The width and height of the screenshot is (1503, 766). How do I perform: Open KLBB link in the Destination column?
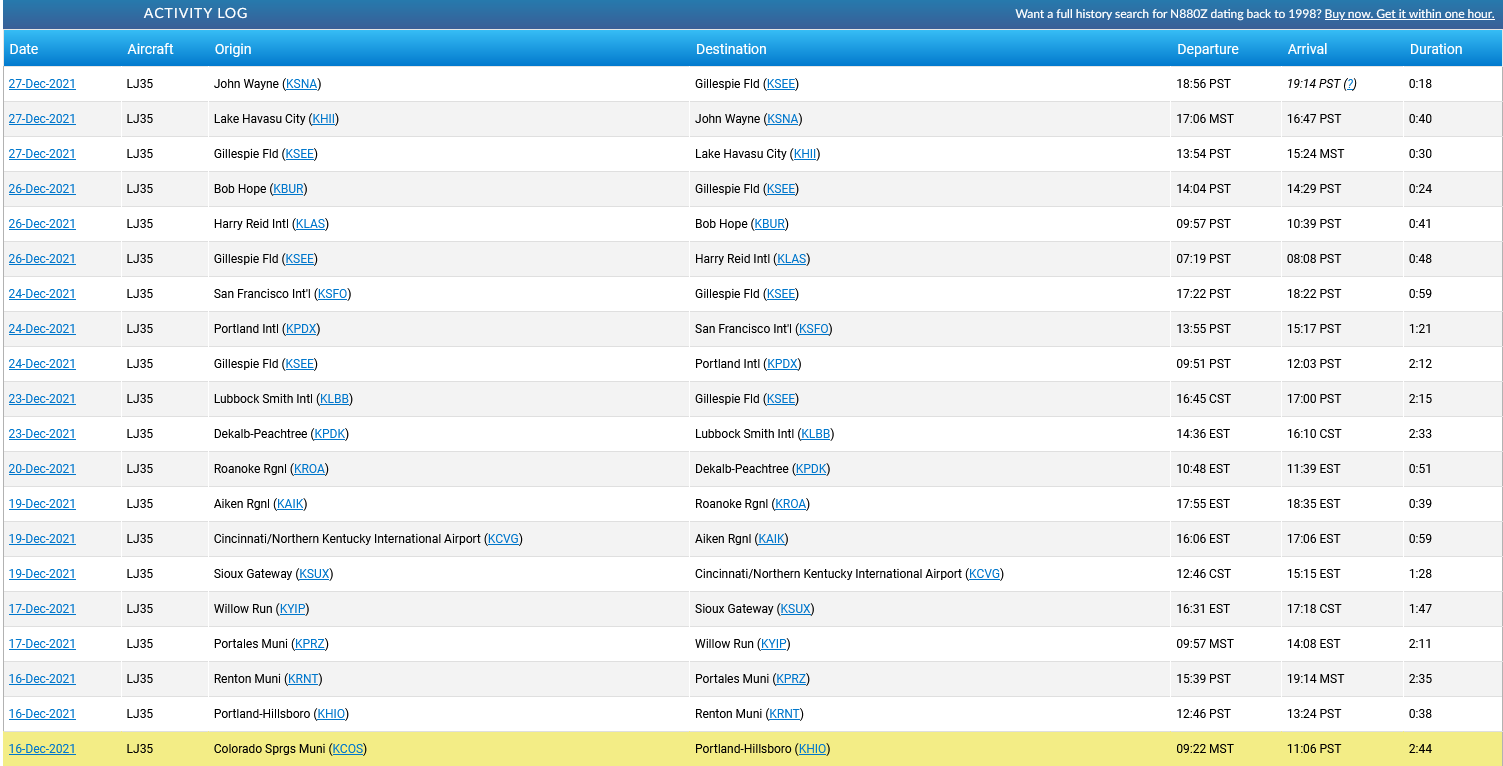click(815, 434)
